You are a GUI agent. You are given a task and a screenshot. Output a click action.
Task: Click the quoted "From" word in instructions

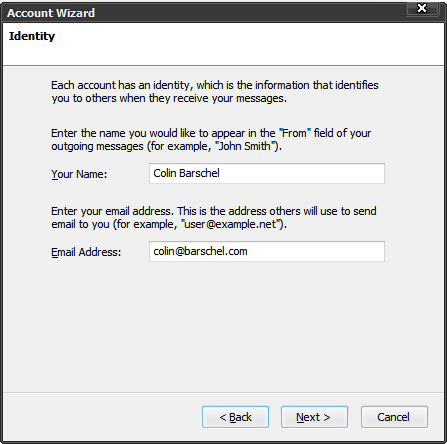[294, 133]
